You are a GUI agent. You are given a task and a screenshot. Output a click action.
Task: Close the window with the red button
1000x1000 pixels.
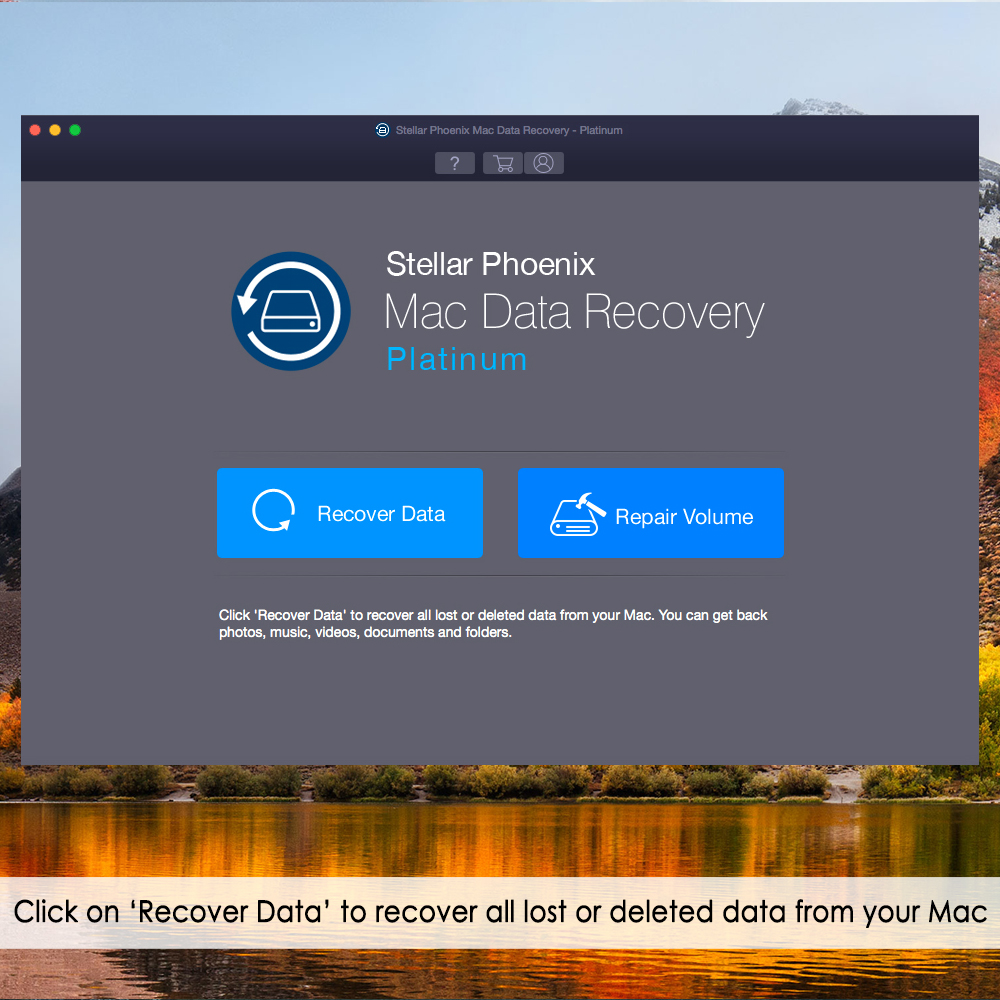point(35,130)
